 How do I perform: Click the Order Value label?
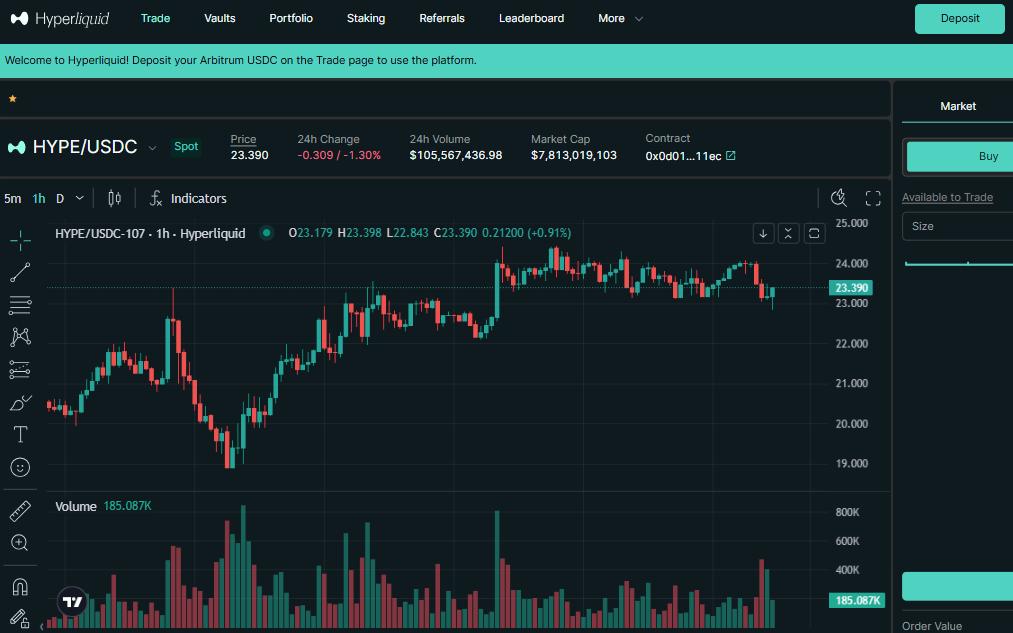[932, 626]
